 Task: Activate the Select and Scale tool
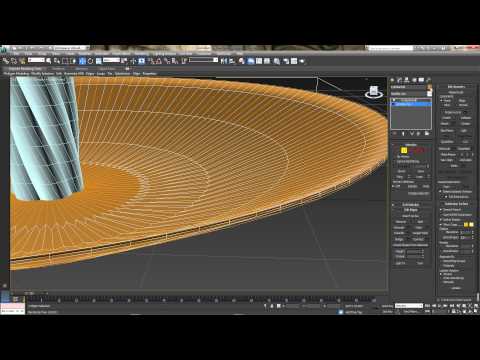[x=98, y=61]
